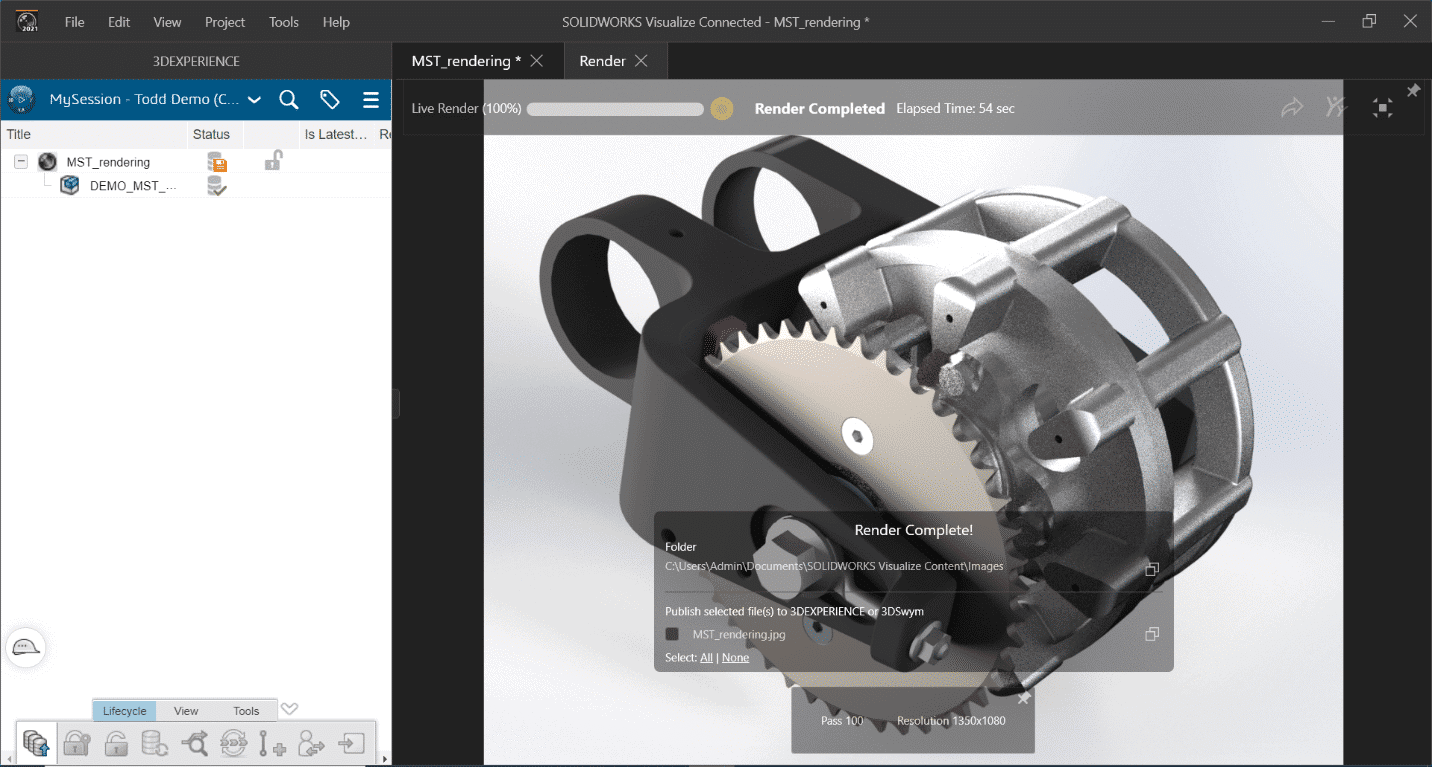Viewport: 1432px width, 767px height.
Task: Close the MST_rendering tab
Action: [x=537, y=61]
